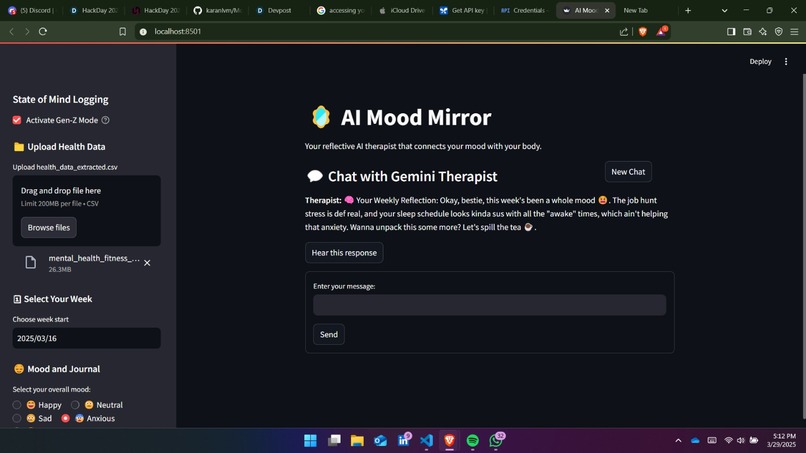This screenshot has height=453, width=806.
Task: Select the Anxious mood radio button
Action: tap(65, 419)
